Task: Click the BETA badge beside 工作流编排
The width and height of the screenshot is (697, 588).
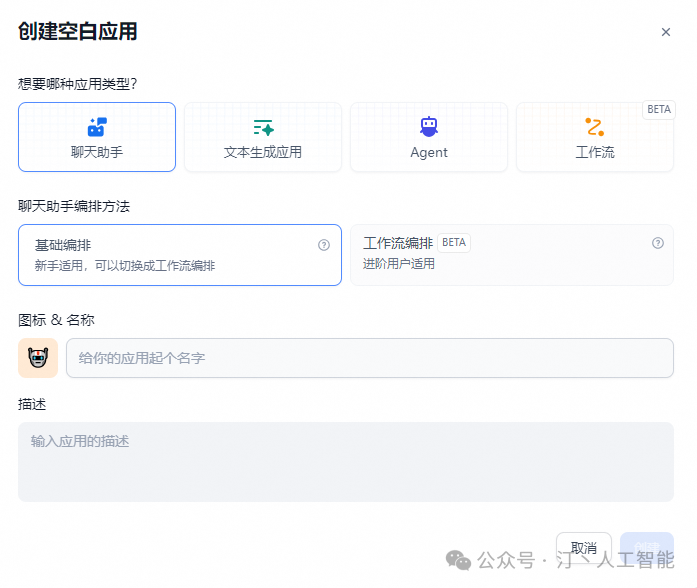Action: point(454,242)
